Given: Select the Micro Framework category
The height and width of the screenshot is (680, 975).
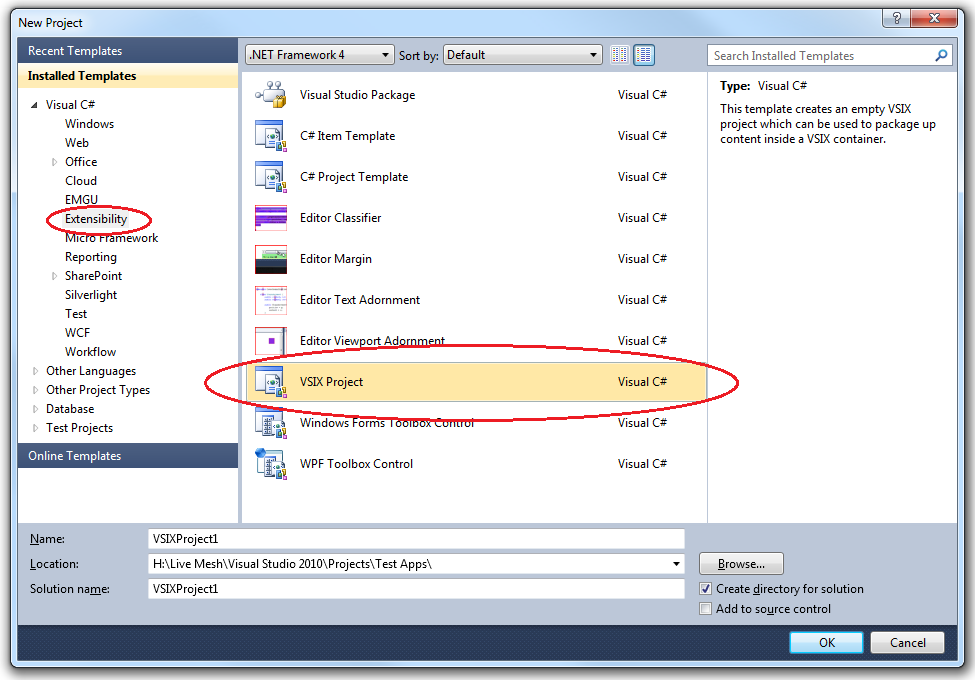Looking at the screenshot, I should click(x=111, y=238).
